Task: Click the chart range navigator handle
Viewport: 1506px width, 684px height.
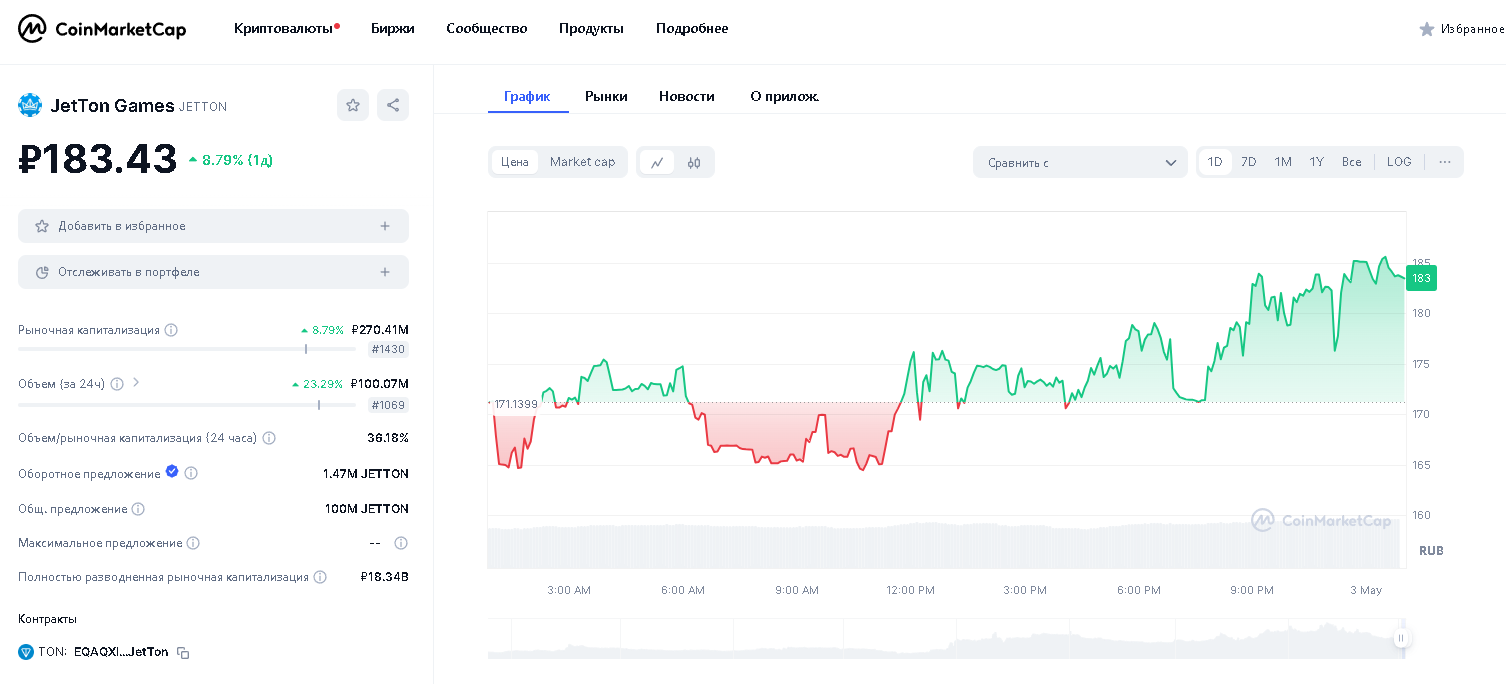Action: [1401, 638]
